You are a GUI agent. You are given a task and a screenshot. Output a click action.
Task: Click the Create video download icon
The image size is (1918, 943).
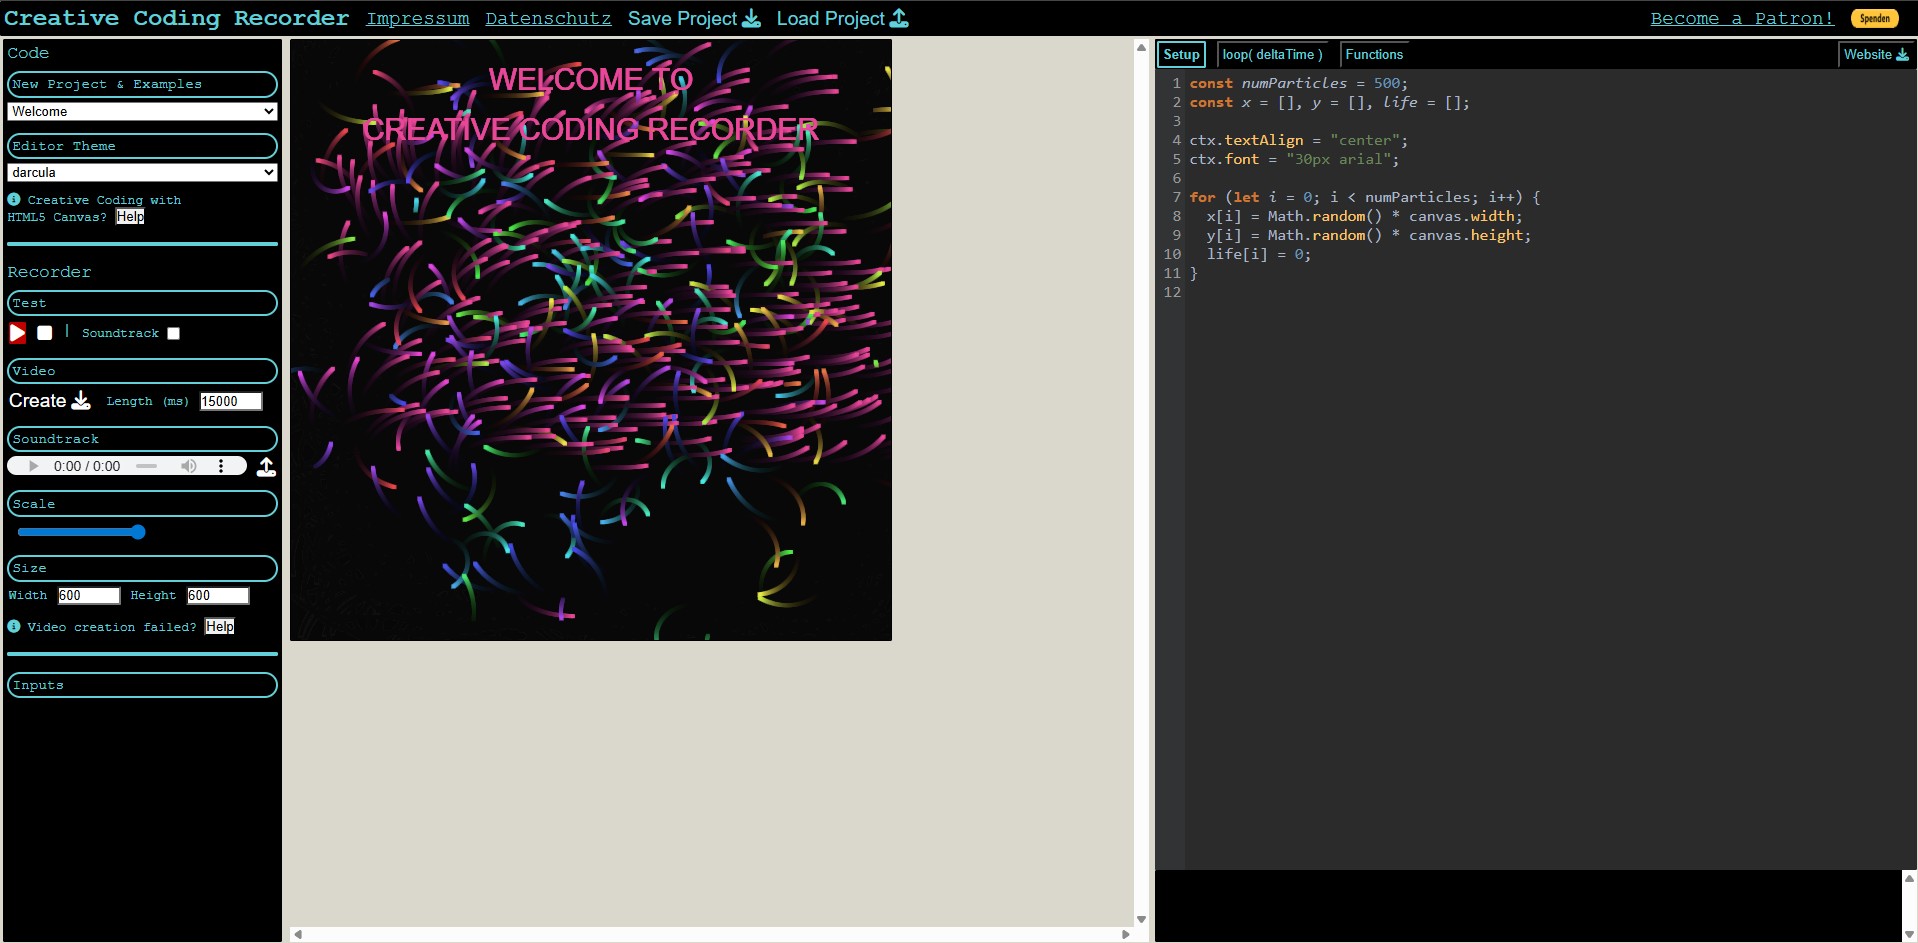[81, 401]
